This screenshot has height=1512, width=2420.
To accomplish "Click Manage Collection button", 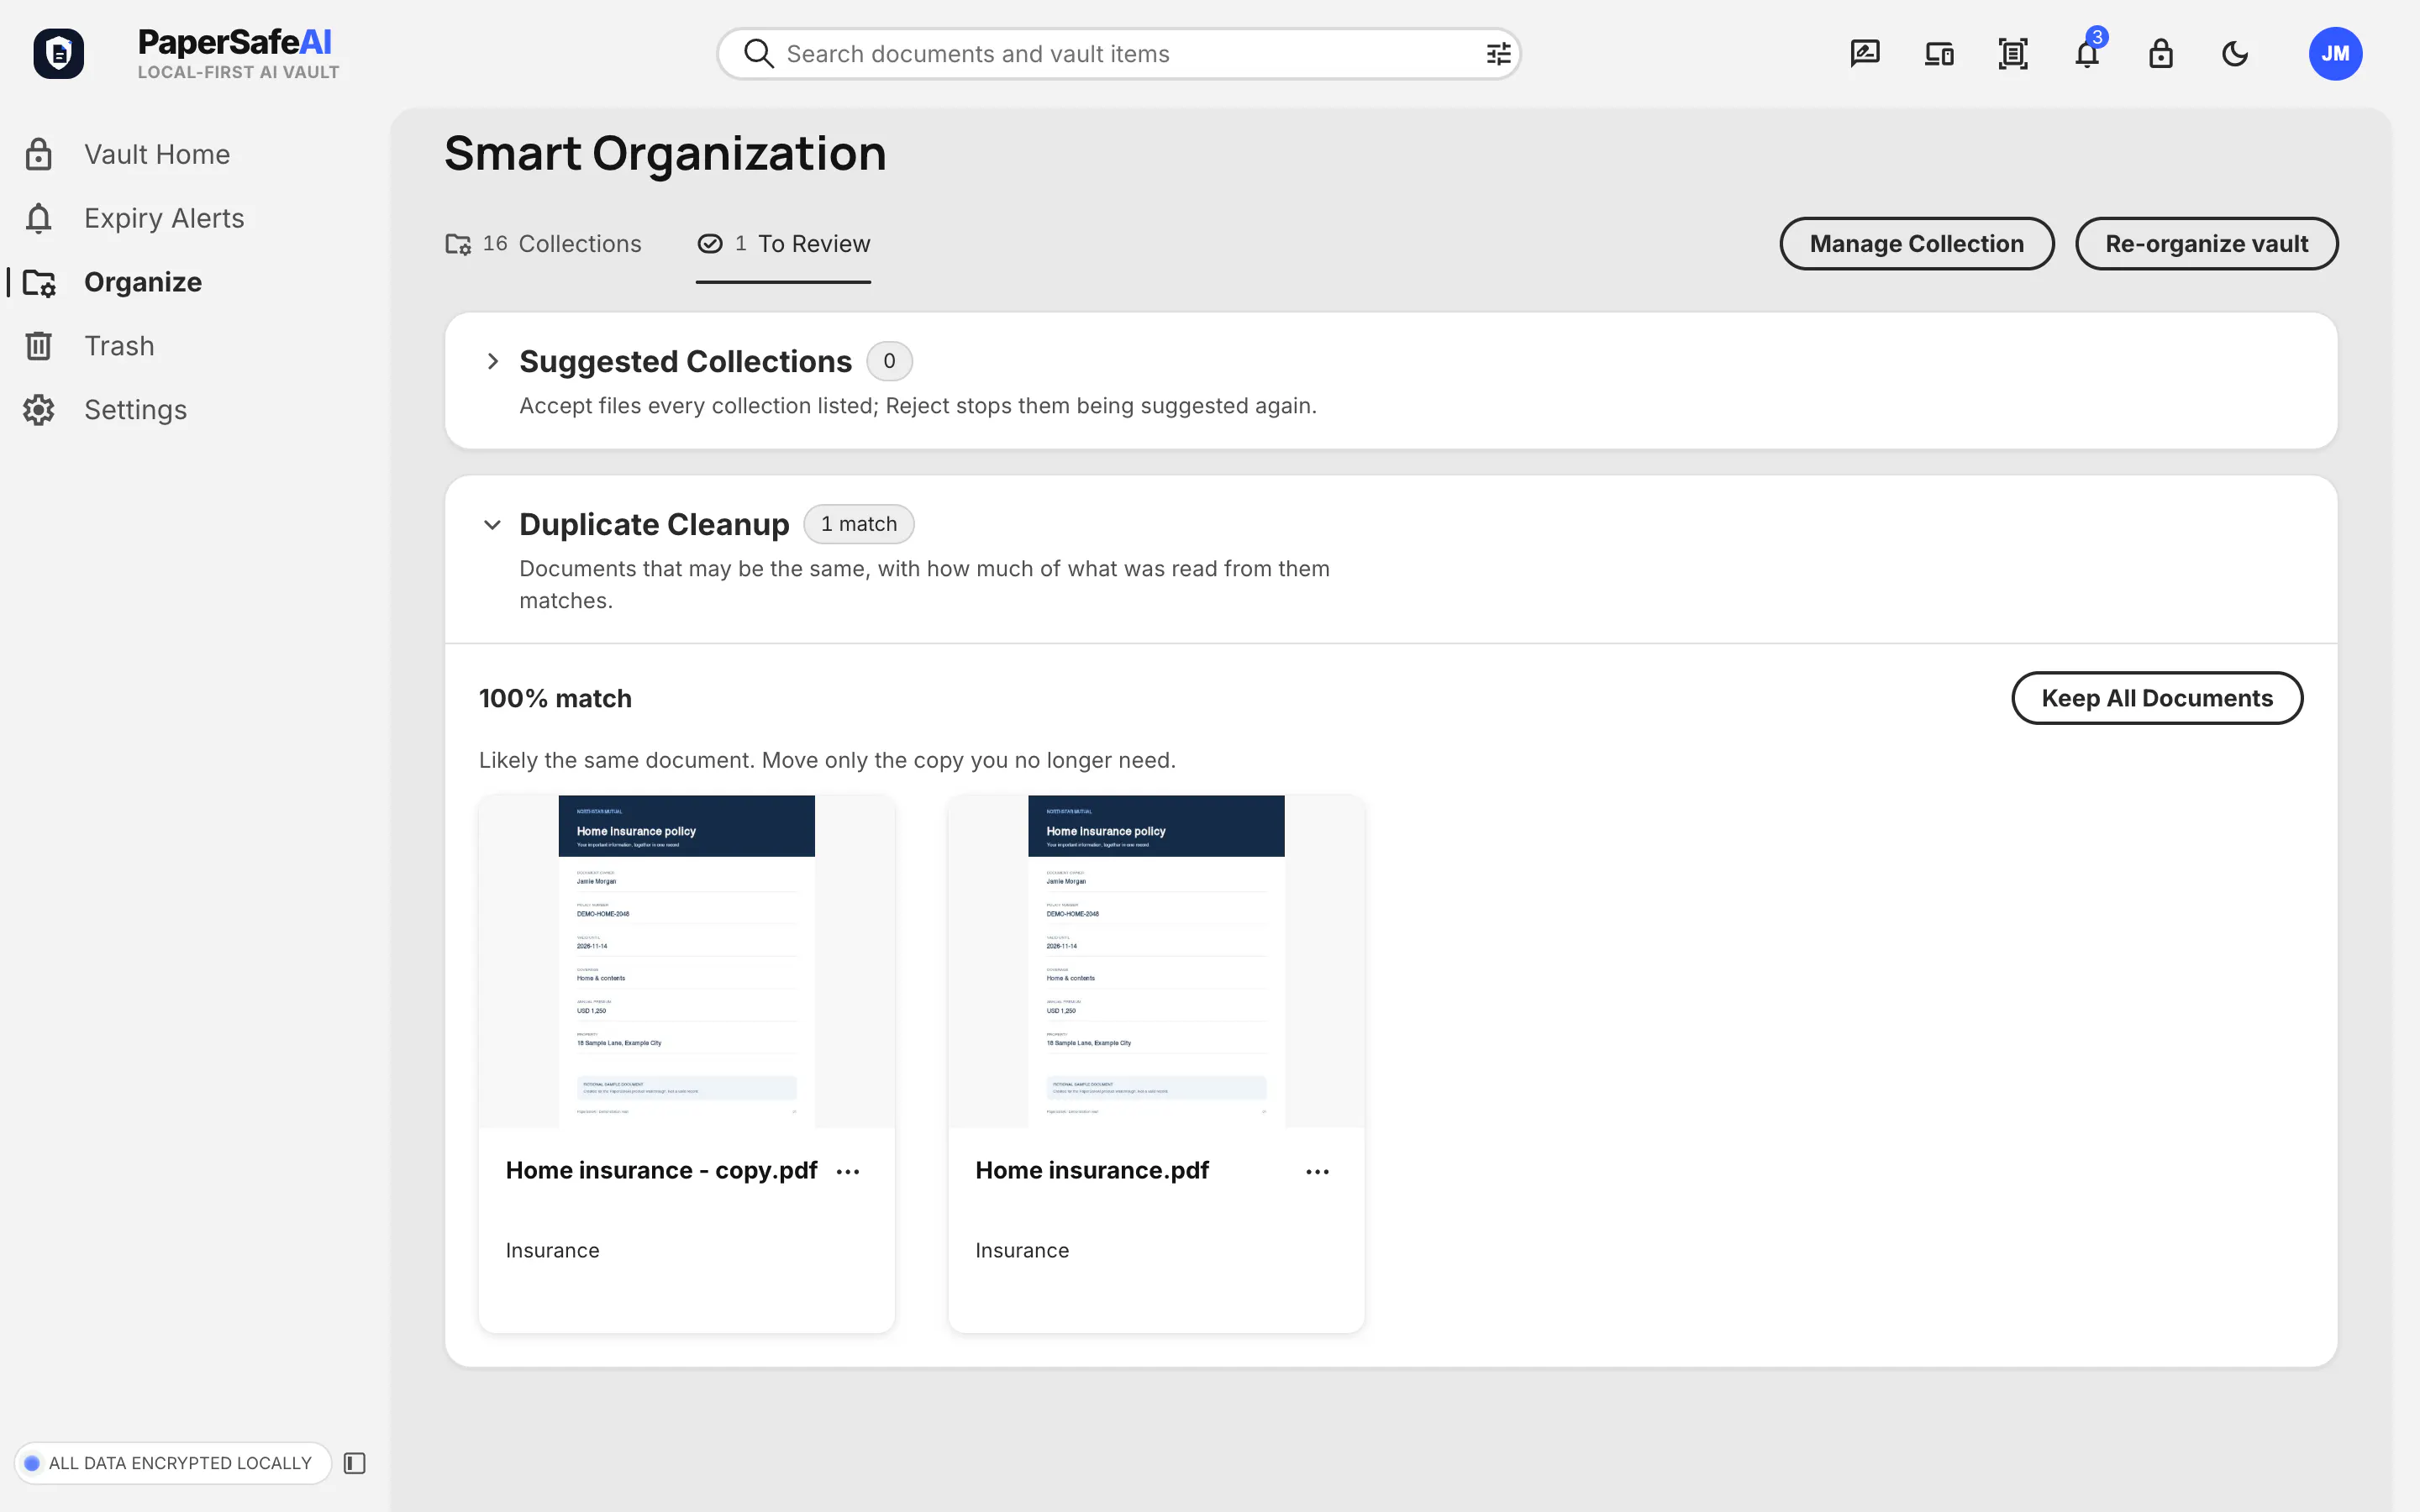I will (x=1916, y=244).
